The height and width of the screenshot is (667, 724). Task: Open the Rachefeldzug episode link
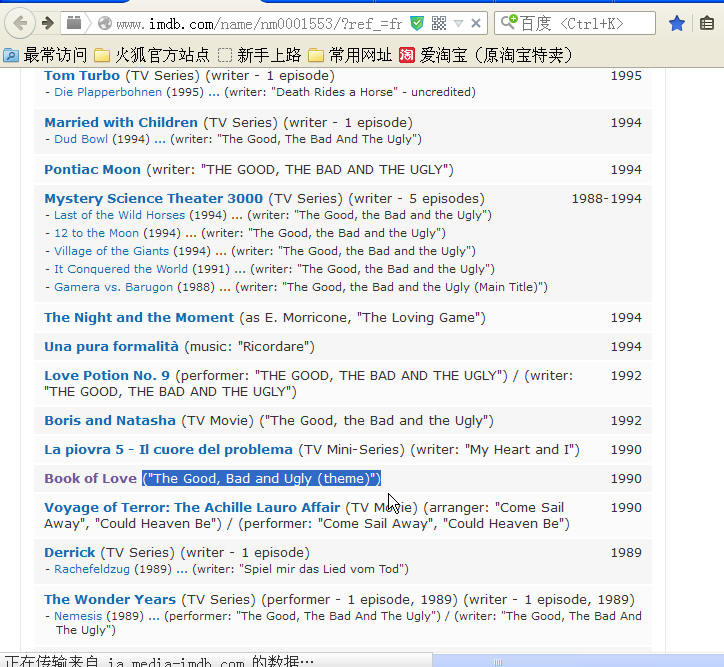[x=92, y=569]
